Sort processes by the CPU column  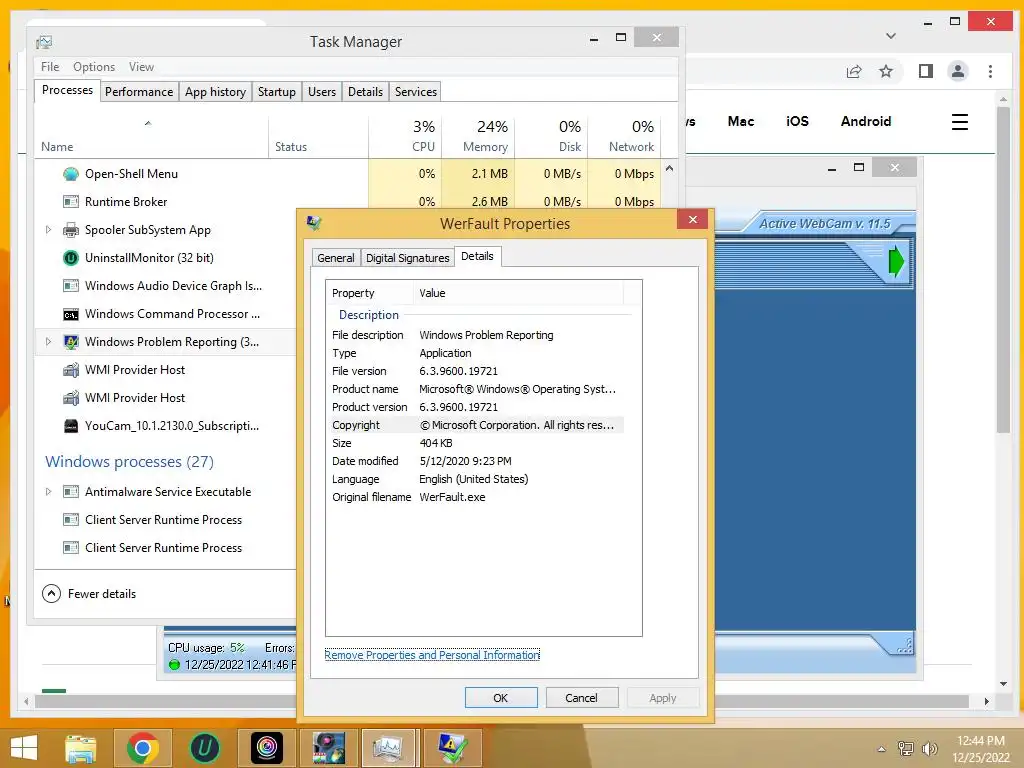(x=406, y=136)
